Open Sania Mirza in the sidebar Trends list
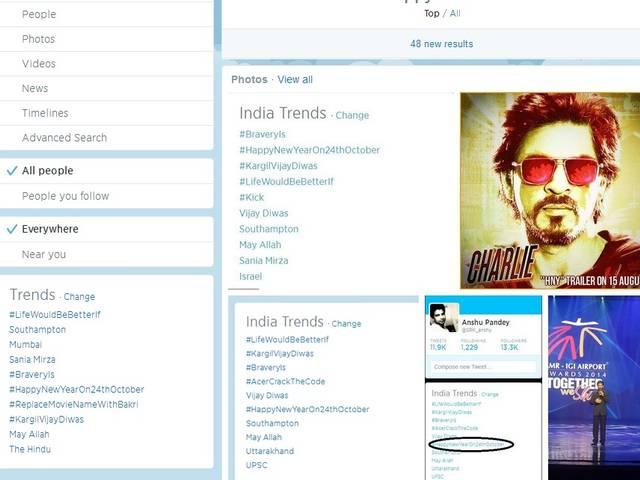The width and height of the screenshot is (640, 480). pos(32,360)
